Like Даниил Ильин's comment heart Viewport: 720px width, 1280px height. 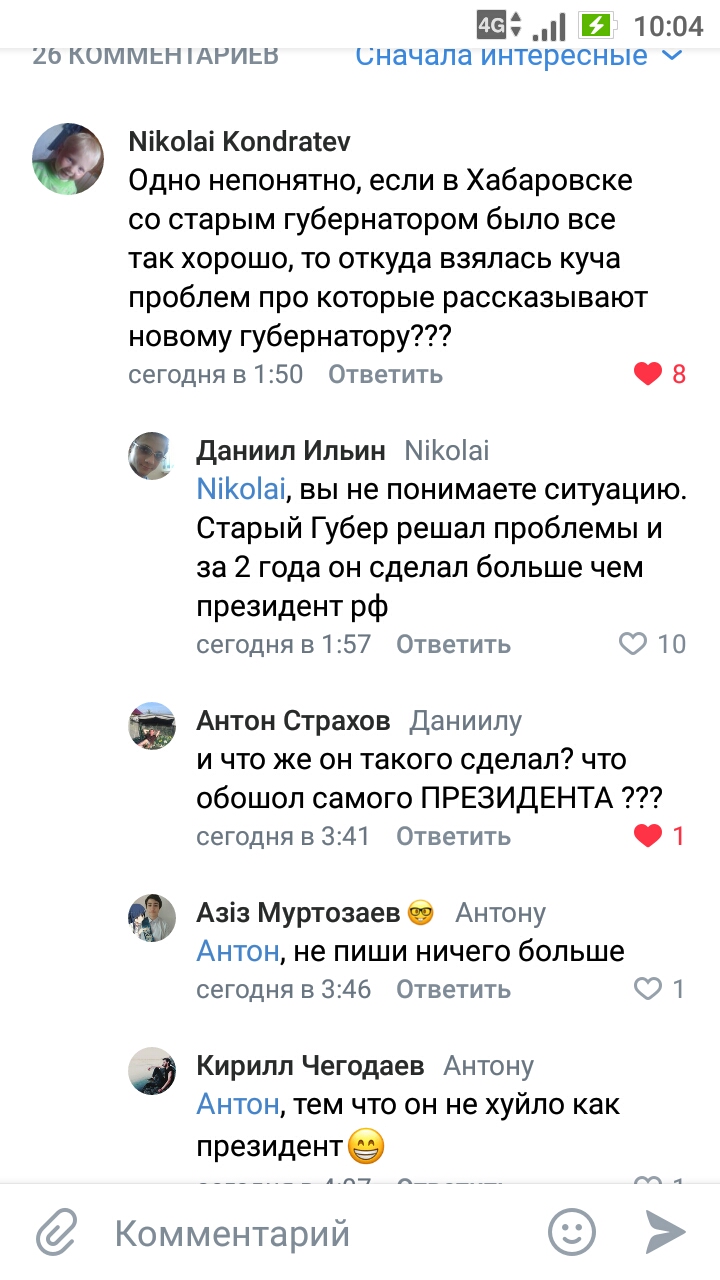click(633, 644)
